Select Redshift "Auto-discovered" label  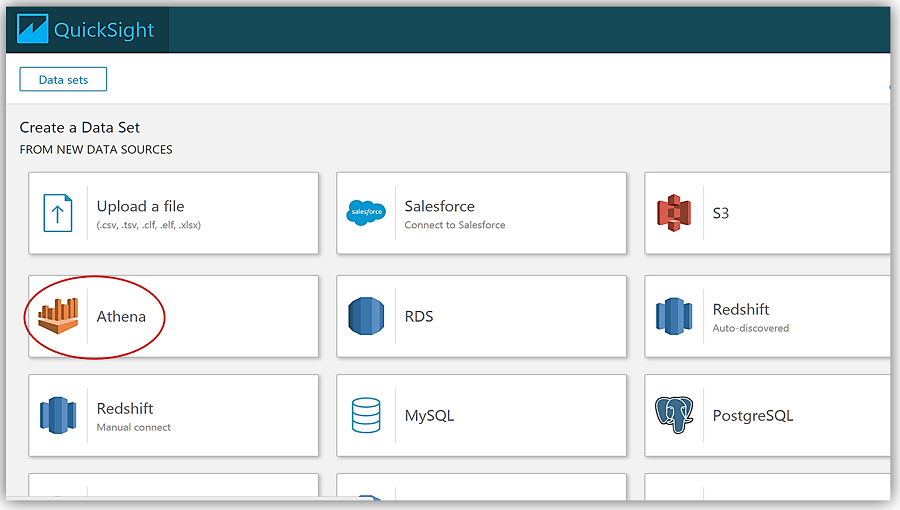(x=750, y=328)
